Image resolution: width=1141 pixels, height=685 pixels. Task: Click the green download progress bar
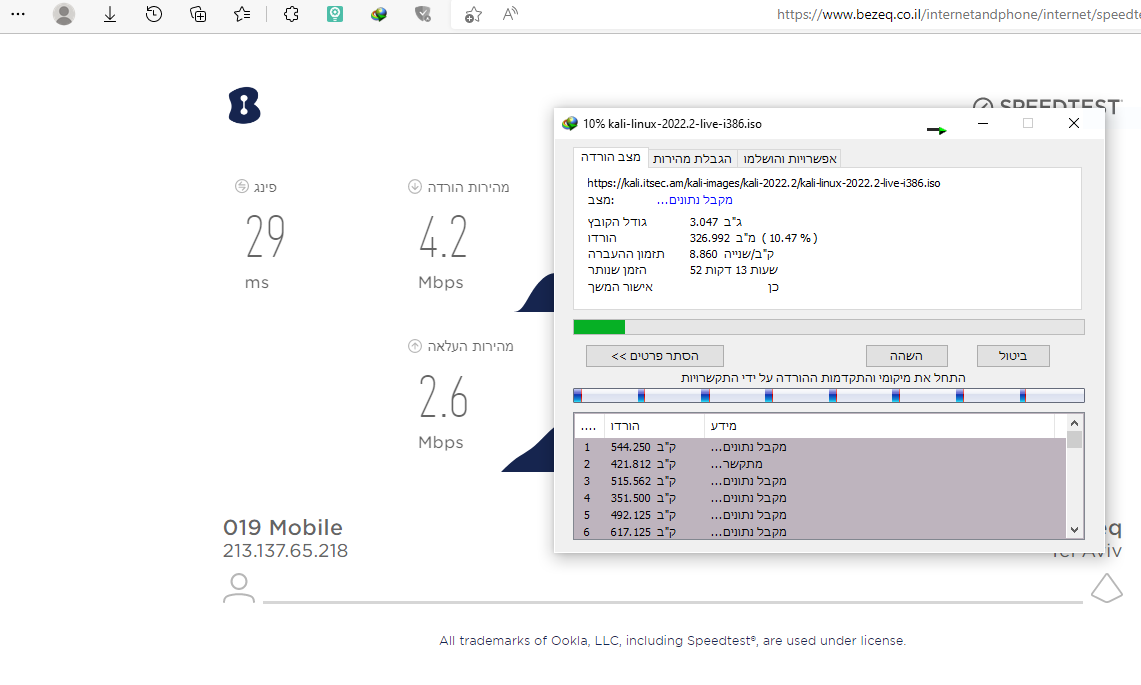point(829,327)
